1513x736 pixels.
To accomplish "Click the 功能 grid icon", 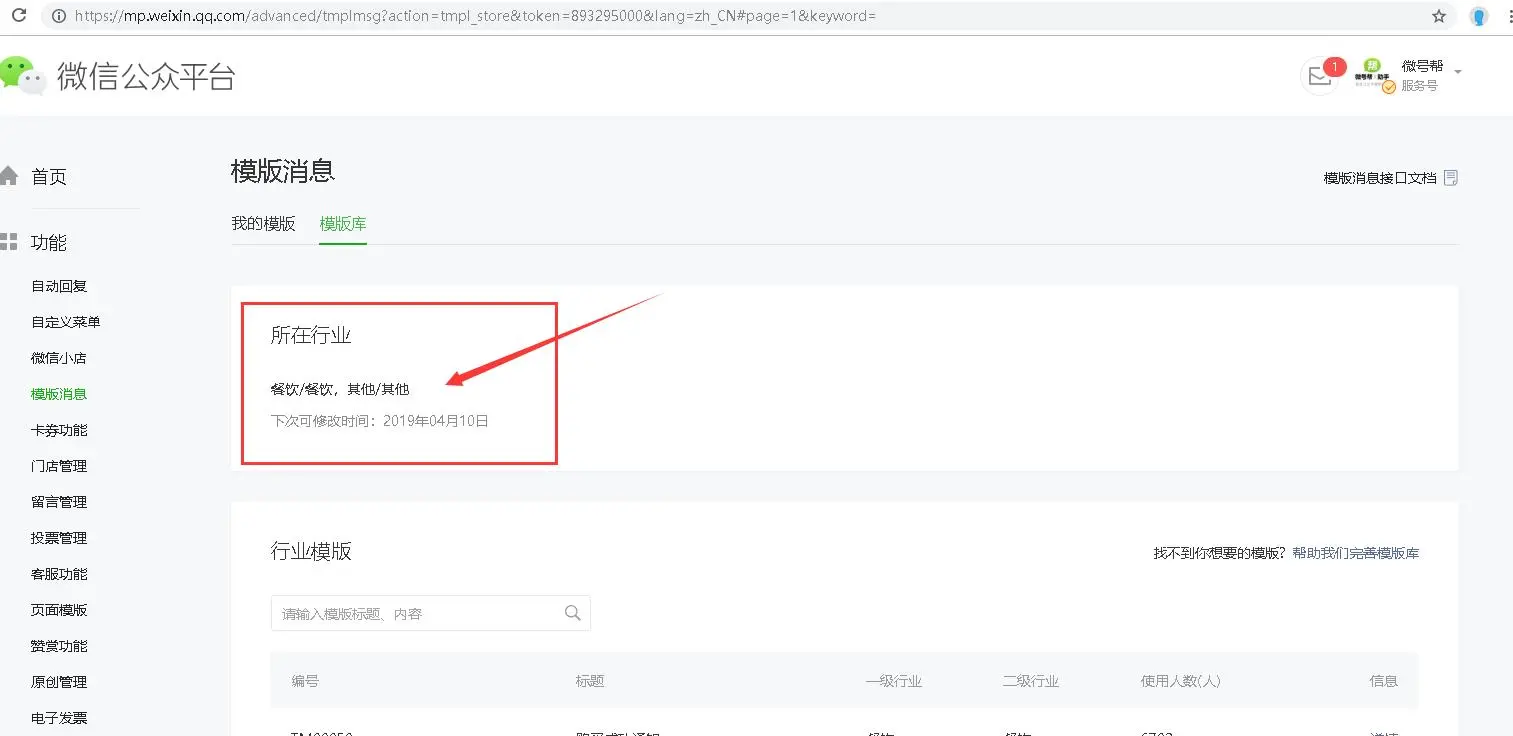I will [9, 242].
